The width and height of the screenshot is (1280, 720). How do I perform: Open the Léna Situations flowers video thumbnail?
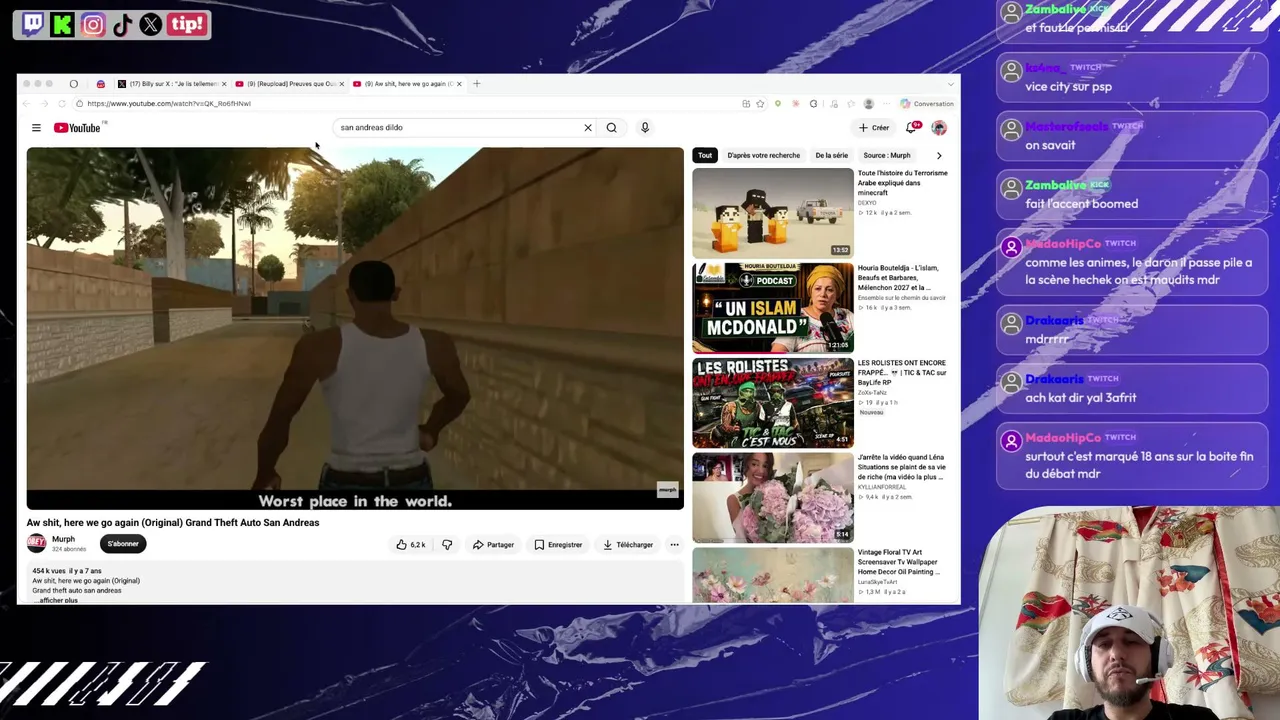click(773, 498)
